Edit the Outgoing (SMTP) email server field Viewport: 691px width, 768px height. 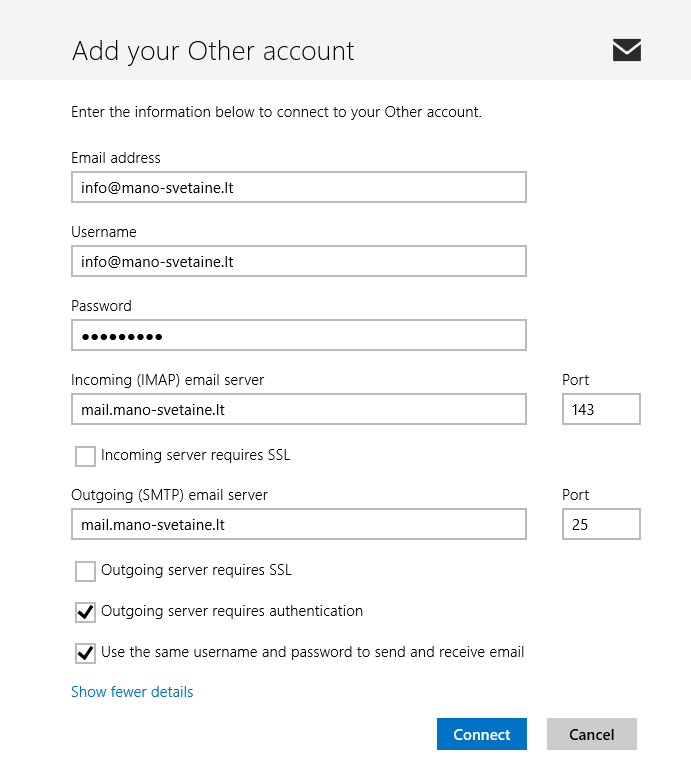tap(298, 524)
